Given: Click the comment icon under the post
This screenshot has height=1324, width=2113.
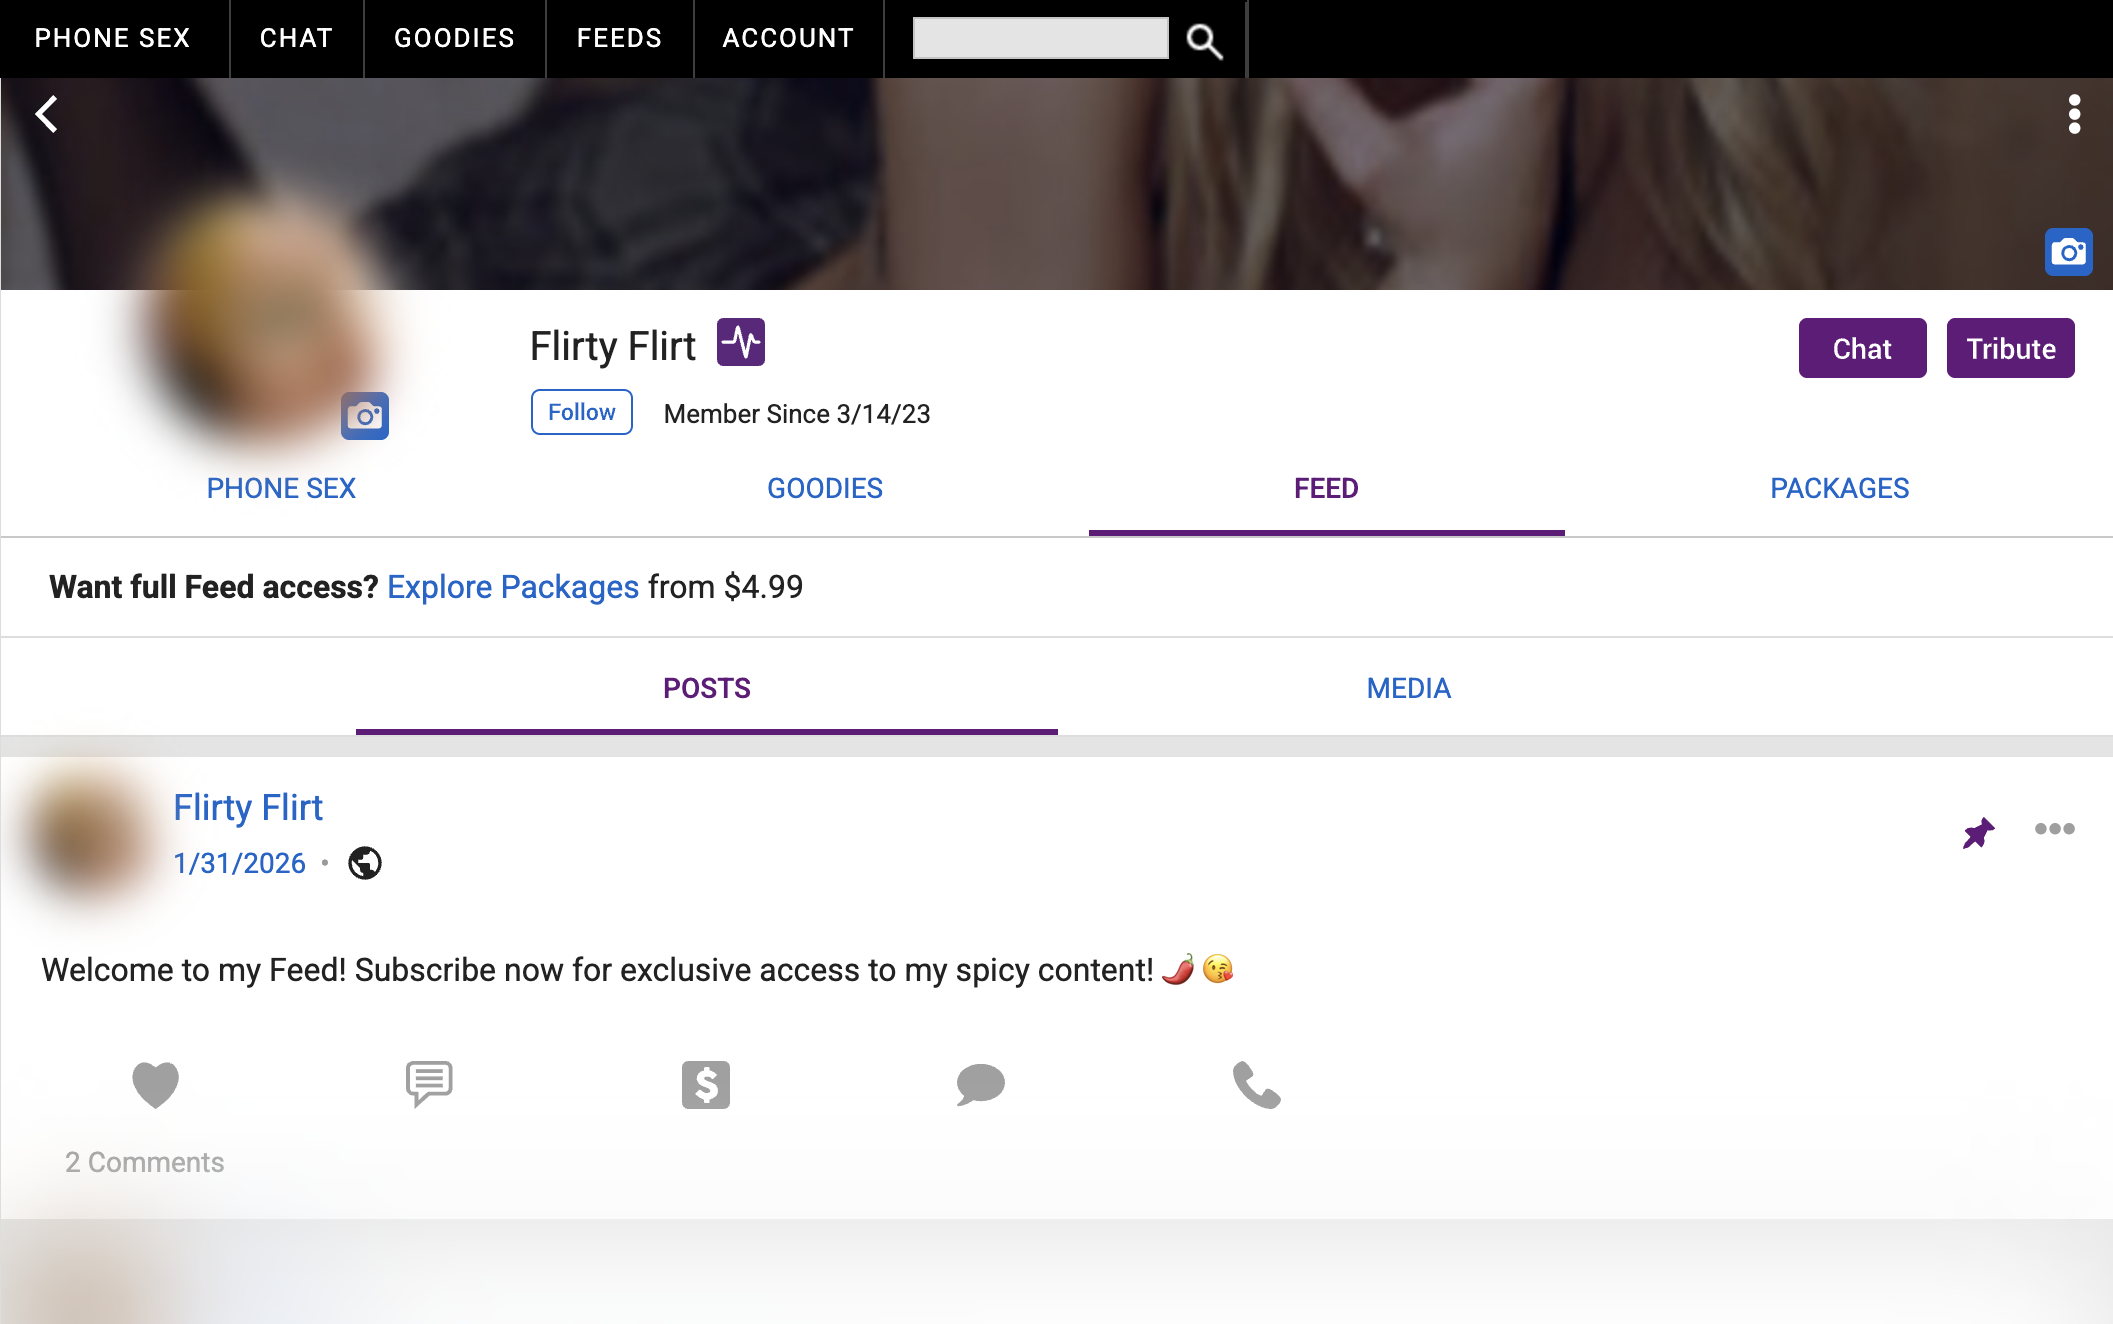Looking at the screenshot, I should [429, 1084].
